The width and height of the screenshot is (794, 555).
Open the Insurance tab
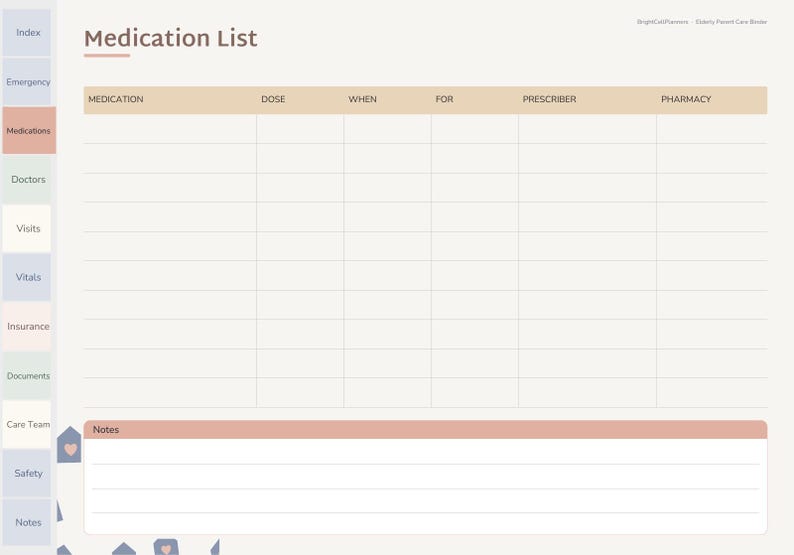click(27, 327)
